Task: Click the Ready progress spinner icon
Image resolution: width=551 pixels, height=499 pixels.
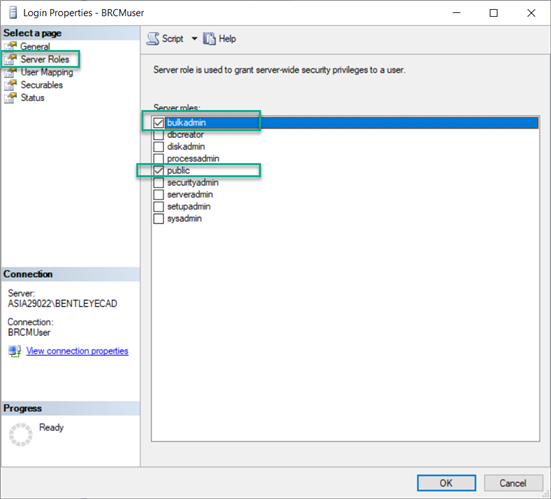Action: pyautogui.click(x=21, y=435)
